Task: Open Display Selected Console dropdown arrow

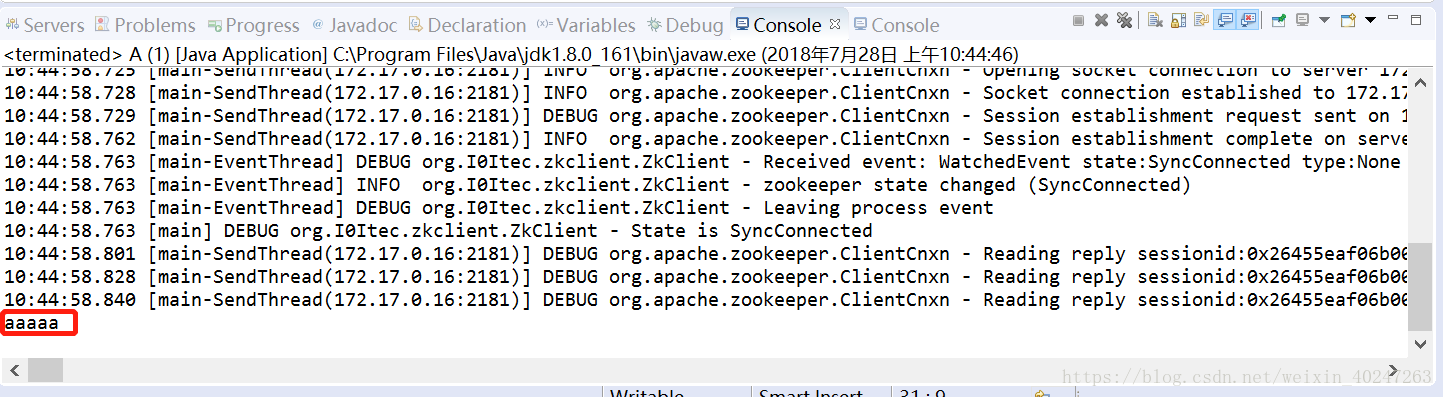Action: coord(1324,20)
